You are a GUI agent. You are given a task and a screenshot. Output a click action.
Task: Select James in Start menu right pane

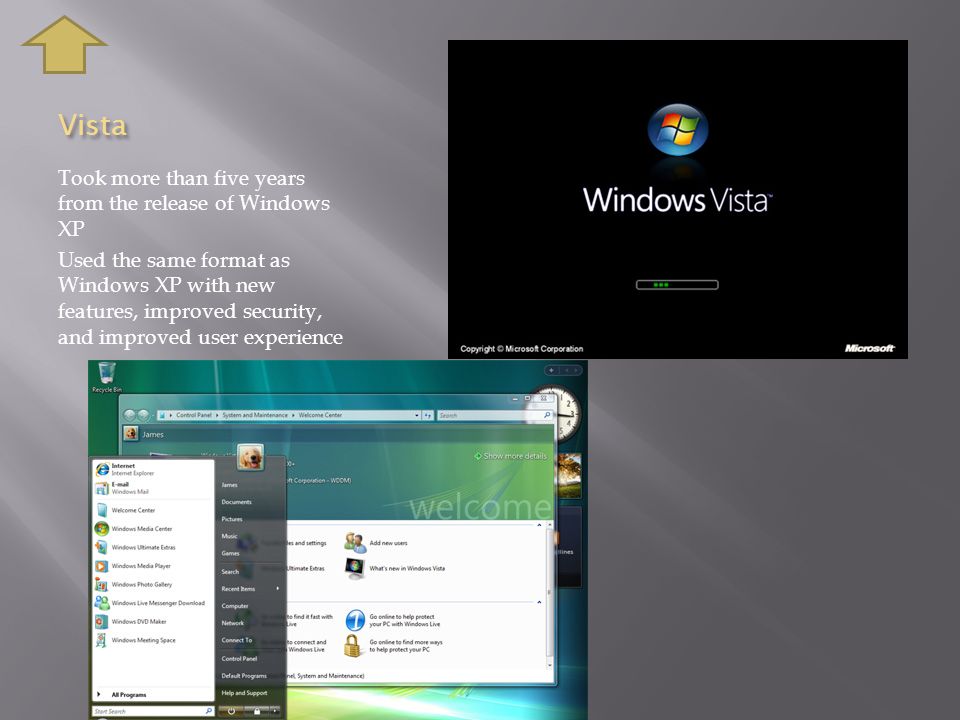(230, 484)
